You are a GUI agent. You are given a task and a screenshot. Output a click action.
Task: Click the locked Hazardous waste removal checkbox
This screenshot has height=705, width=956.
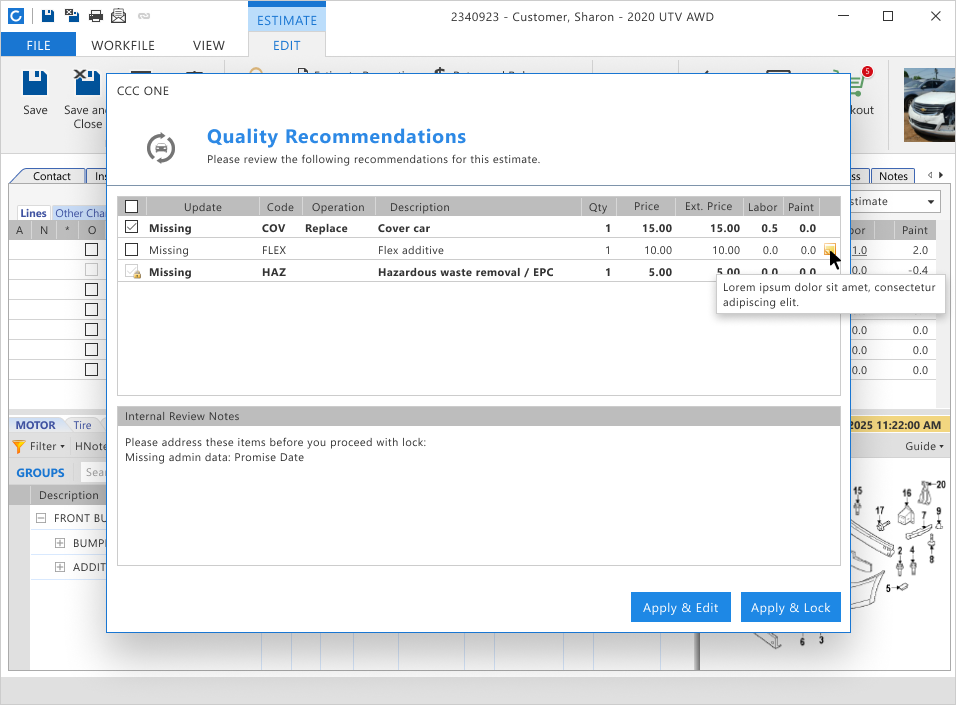pos(132,271)
